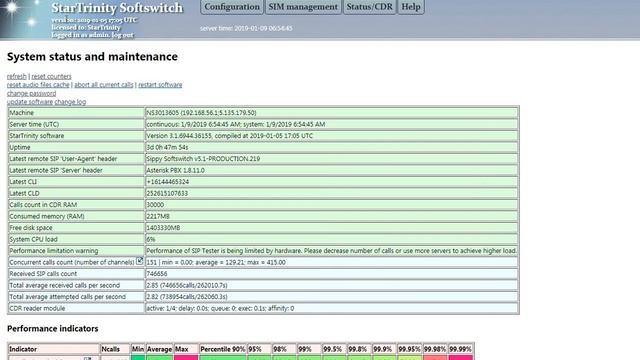
Task: Select Performance limitation warning message text
Action: (x=332, y=251)
